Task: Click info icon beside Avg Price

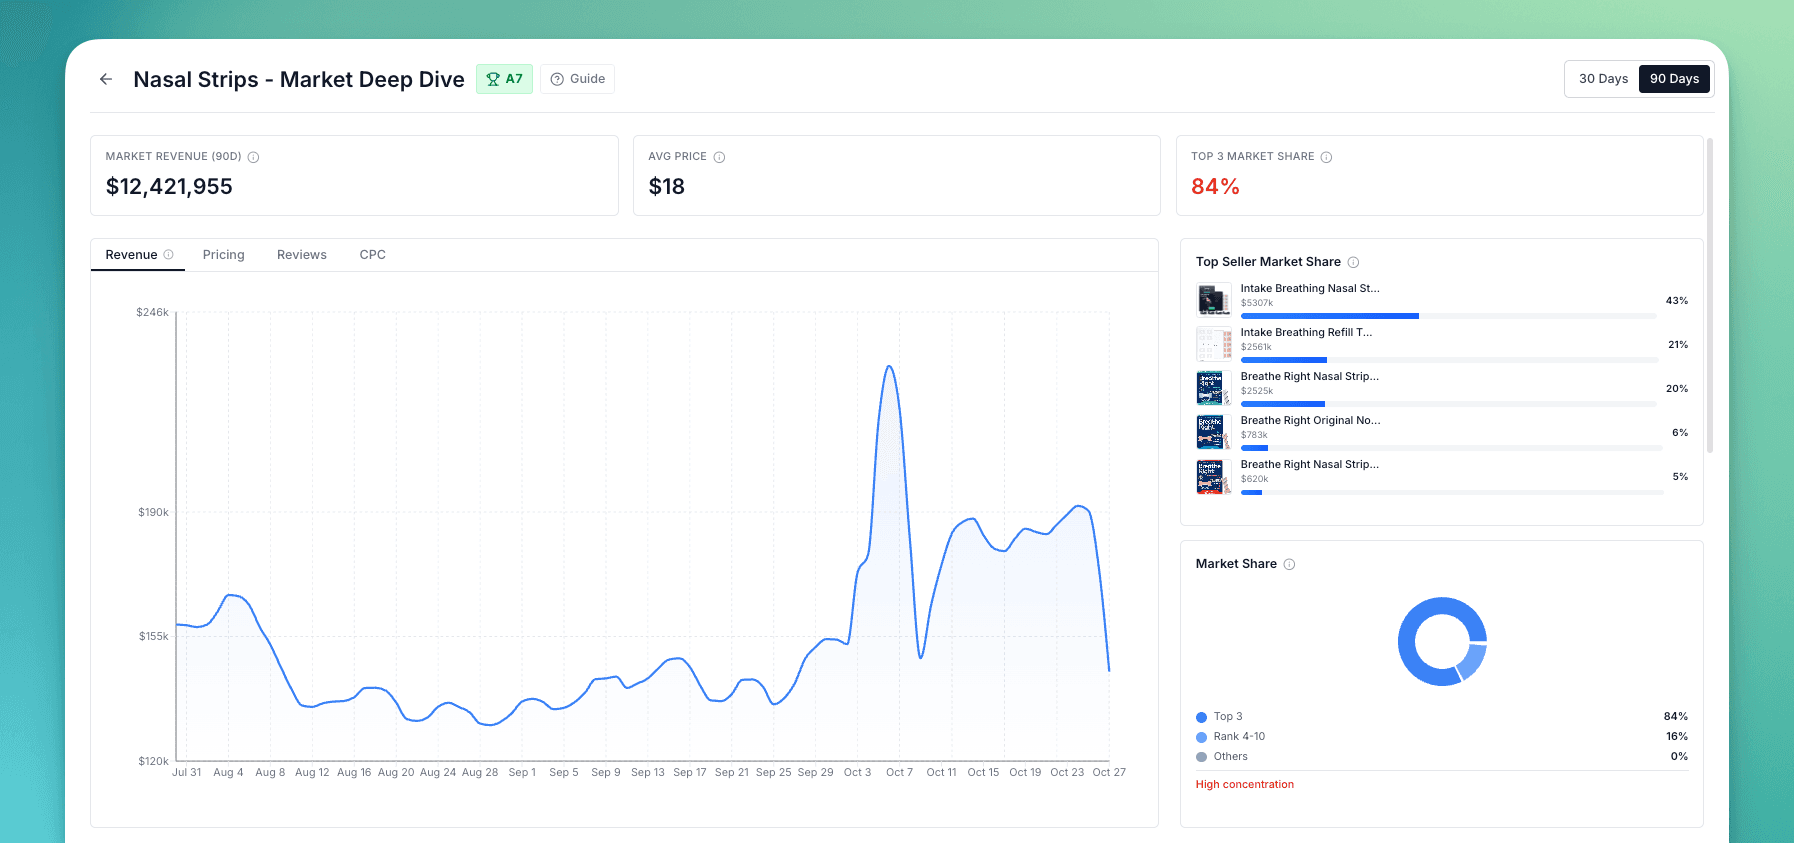Action: [719, 157]
